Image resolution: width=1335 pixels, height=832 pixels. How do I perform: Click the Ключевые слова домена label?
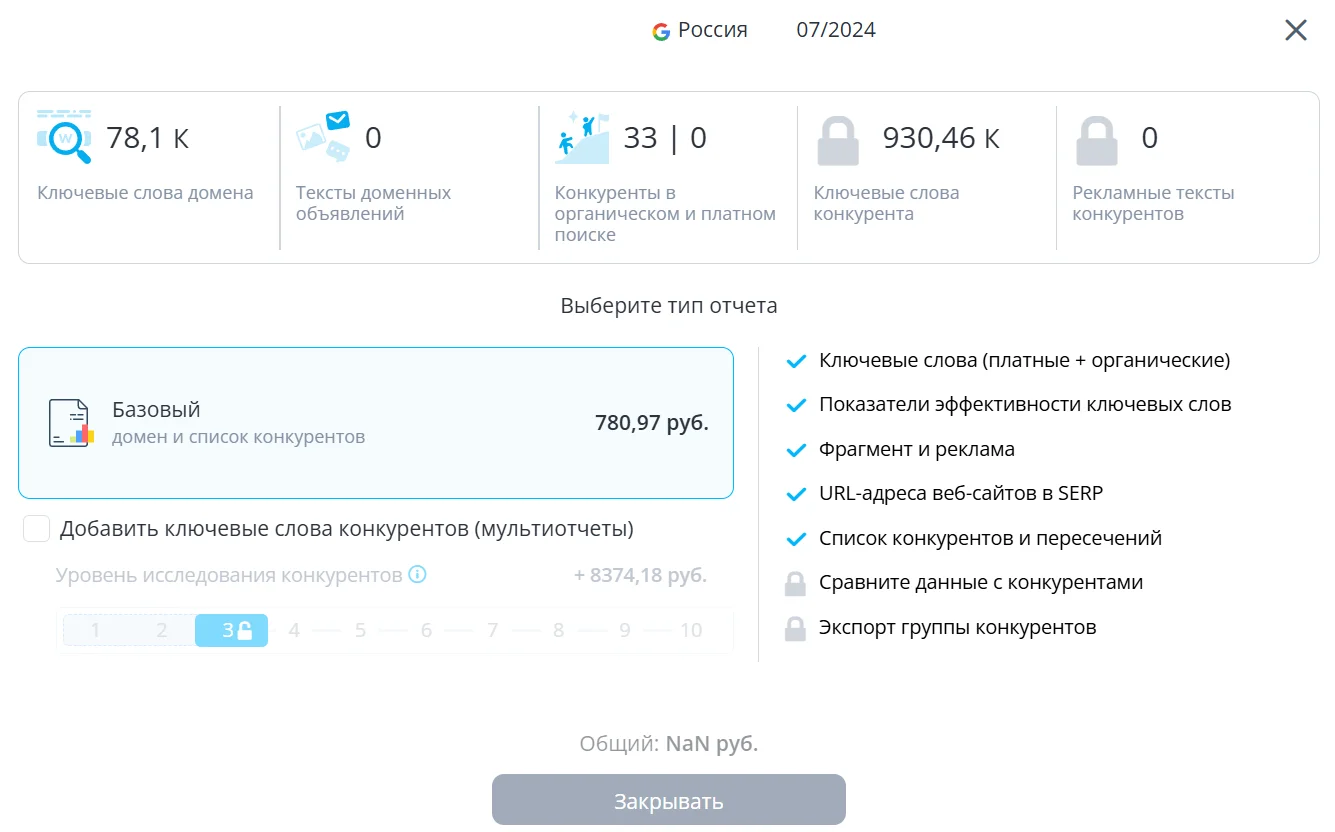[x=145, y=193]
